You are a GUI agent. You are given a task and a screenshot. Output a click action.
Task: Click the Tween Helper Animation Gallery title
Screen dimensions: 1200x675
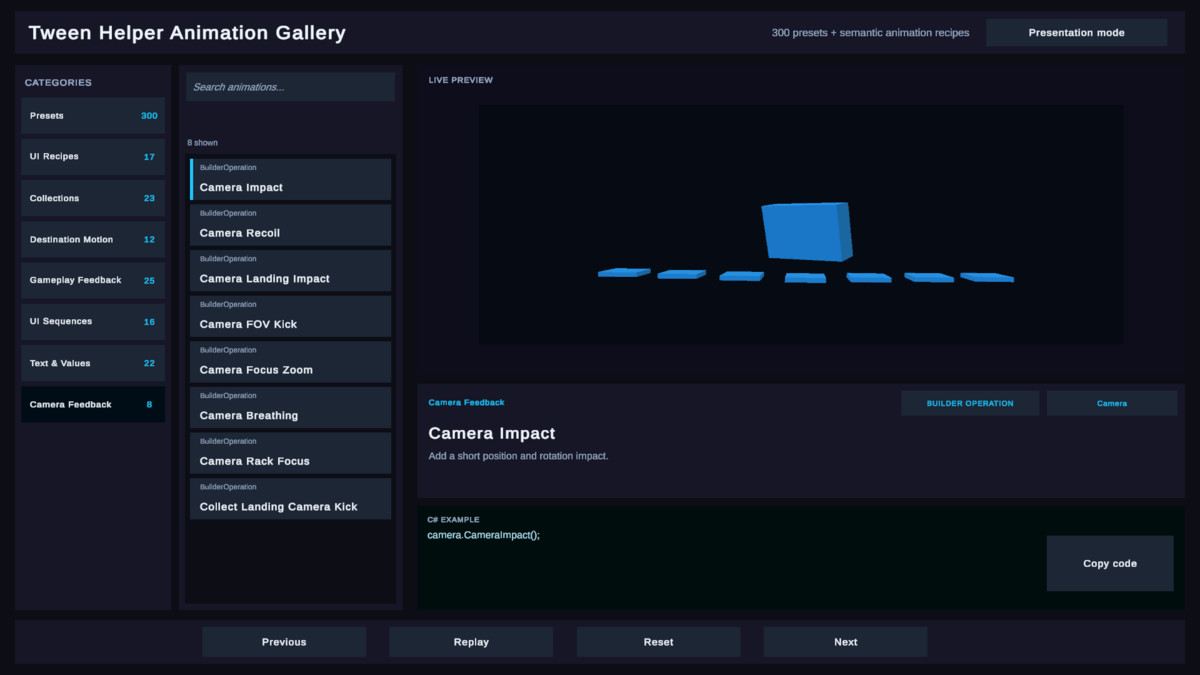tap(187, 33)
